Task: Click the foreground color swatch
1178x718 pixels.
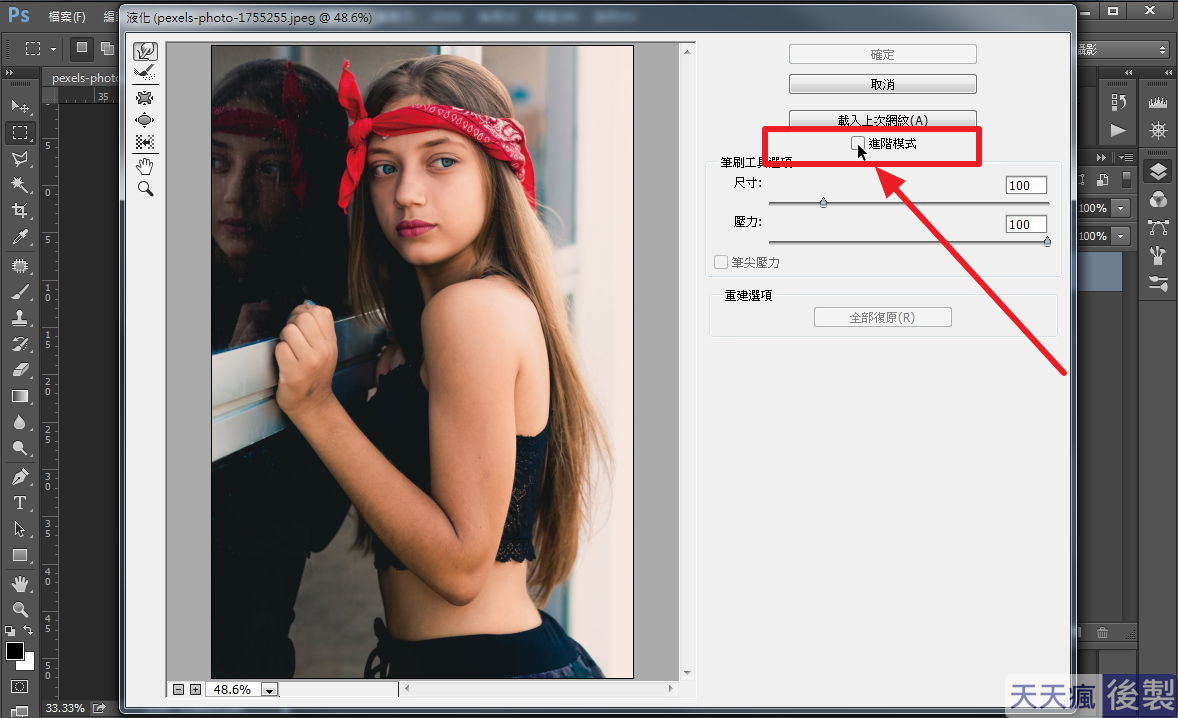Action: (x=14, y=651)
